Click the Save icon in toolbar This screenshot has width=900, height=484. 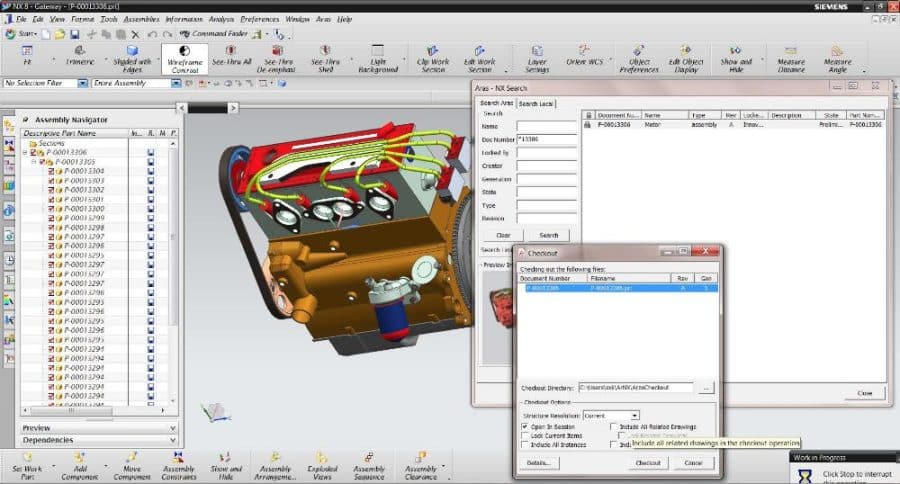pyautogui.click(x=75, y=34)
